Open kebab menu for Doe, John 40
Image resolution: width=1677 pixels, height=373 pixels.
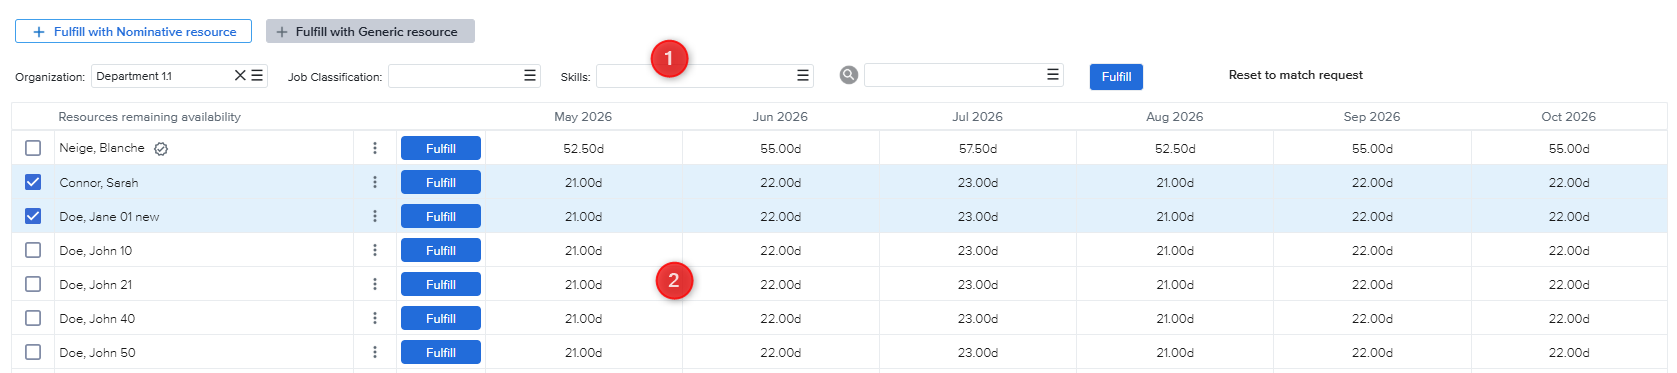click(x=375, y=318)
